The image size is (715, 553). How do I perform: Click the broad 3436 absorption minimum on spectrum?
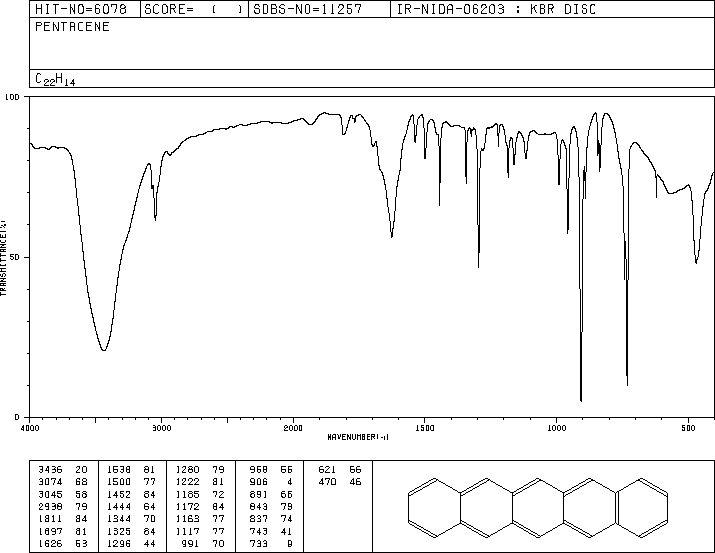(104, 350)
